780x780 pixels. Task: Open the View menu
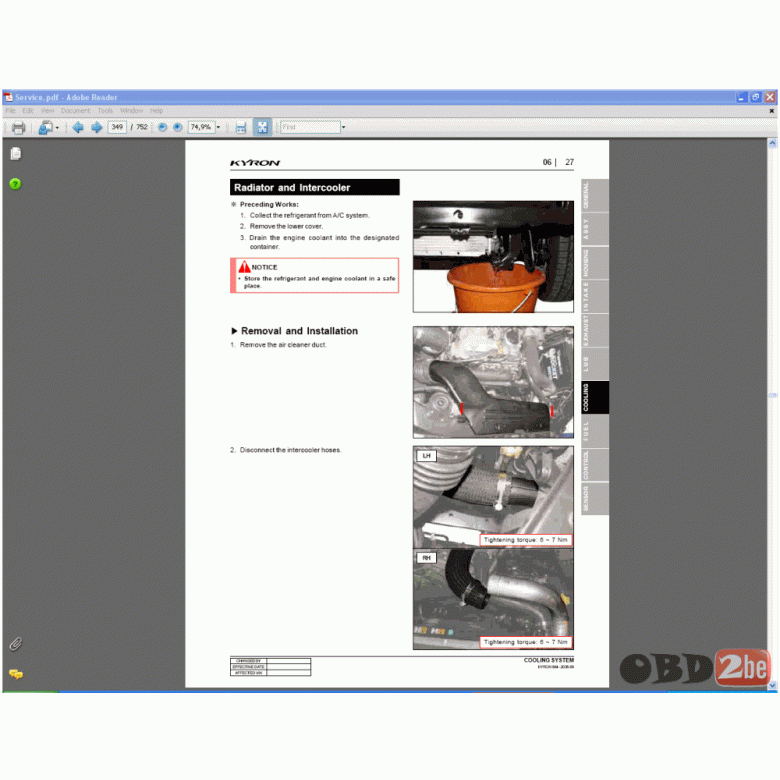point(47,110)
